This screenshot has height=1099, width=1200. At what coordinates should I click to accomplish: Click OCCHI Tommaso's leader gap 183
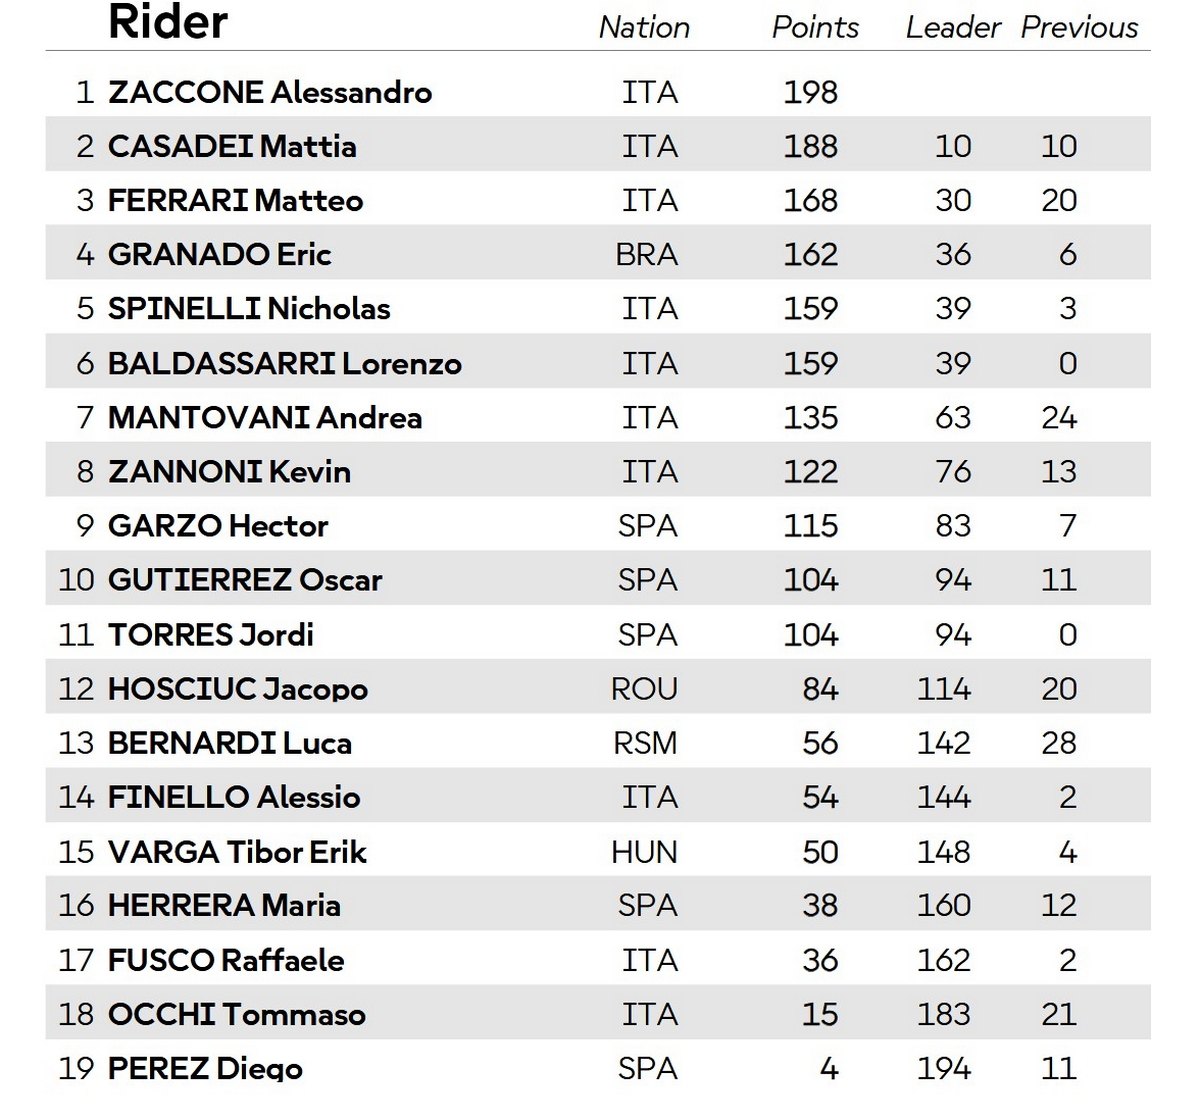click(x=944, y=1014)
